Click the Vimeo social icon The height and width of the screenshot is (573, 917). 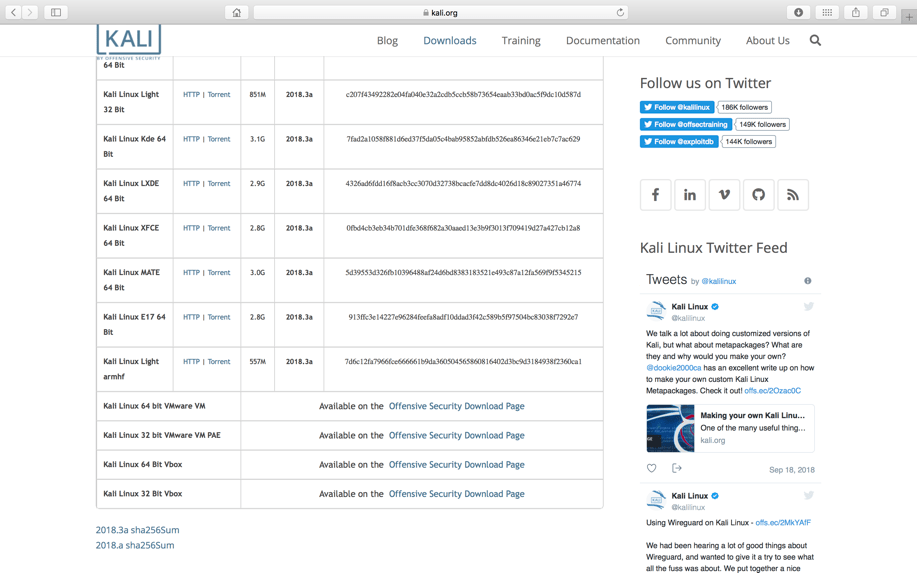click(724, 195)
